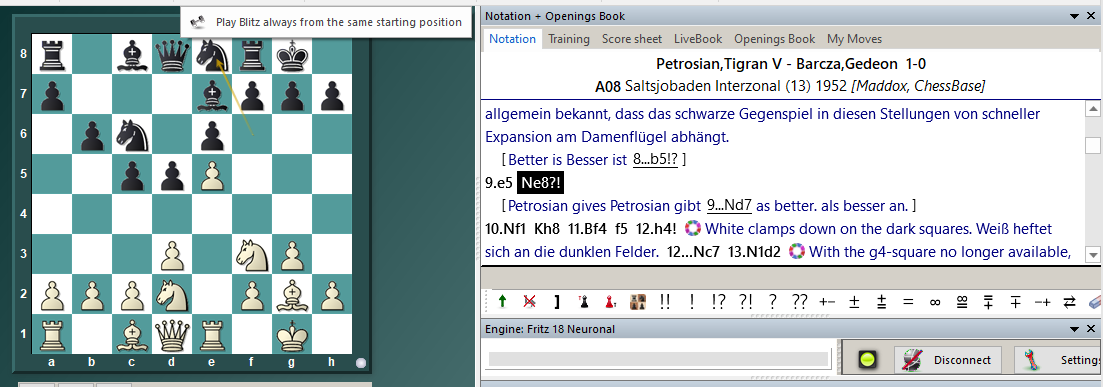This screenshot has height=387, width=1103.
Task: Annotate move with single ! symbol
Action: click(x=692, y=302)
